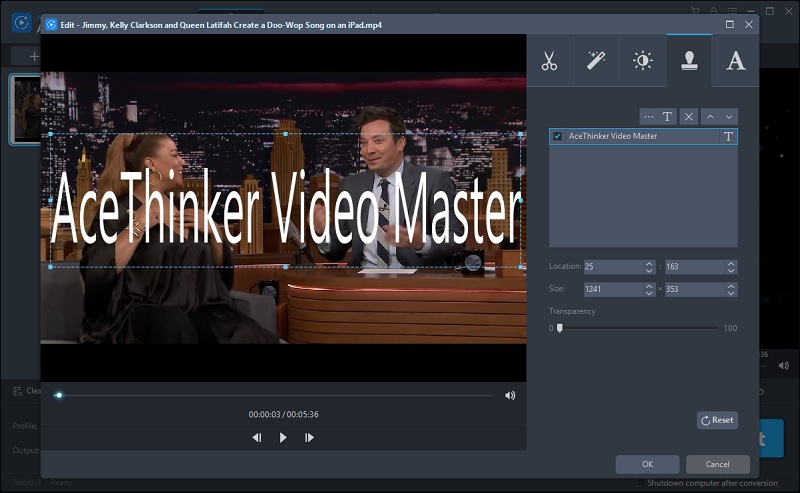Open the Effects magic wand tab

pyautogui.click(x=595, y=61)
